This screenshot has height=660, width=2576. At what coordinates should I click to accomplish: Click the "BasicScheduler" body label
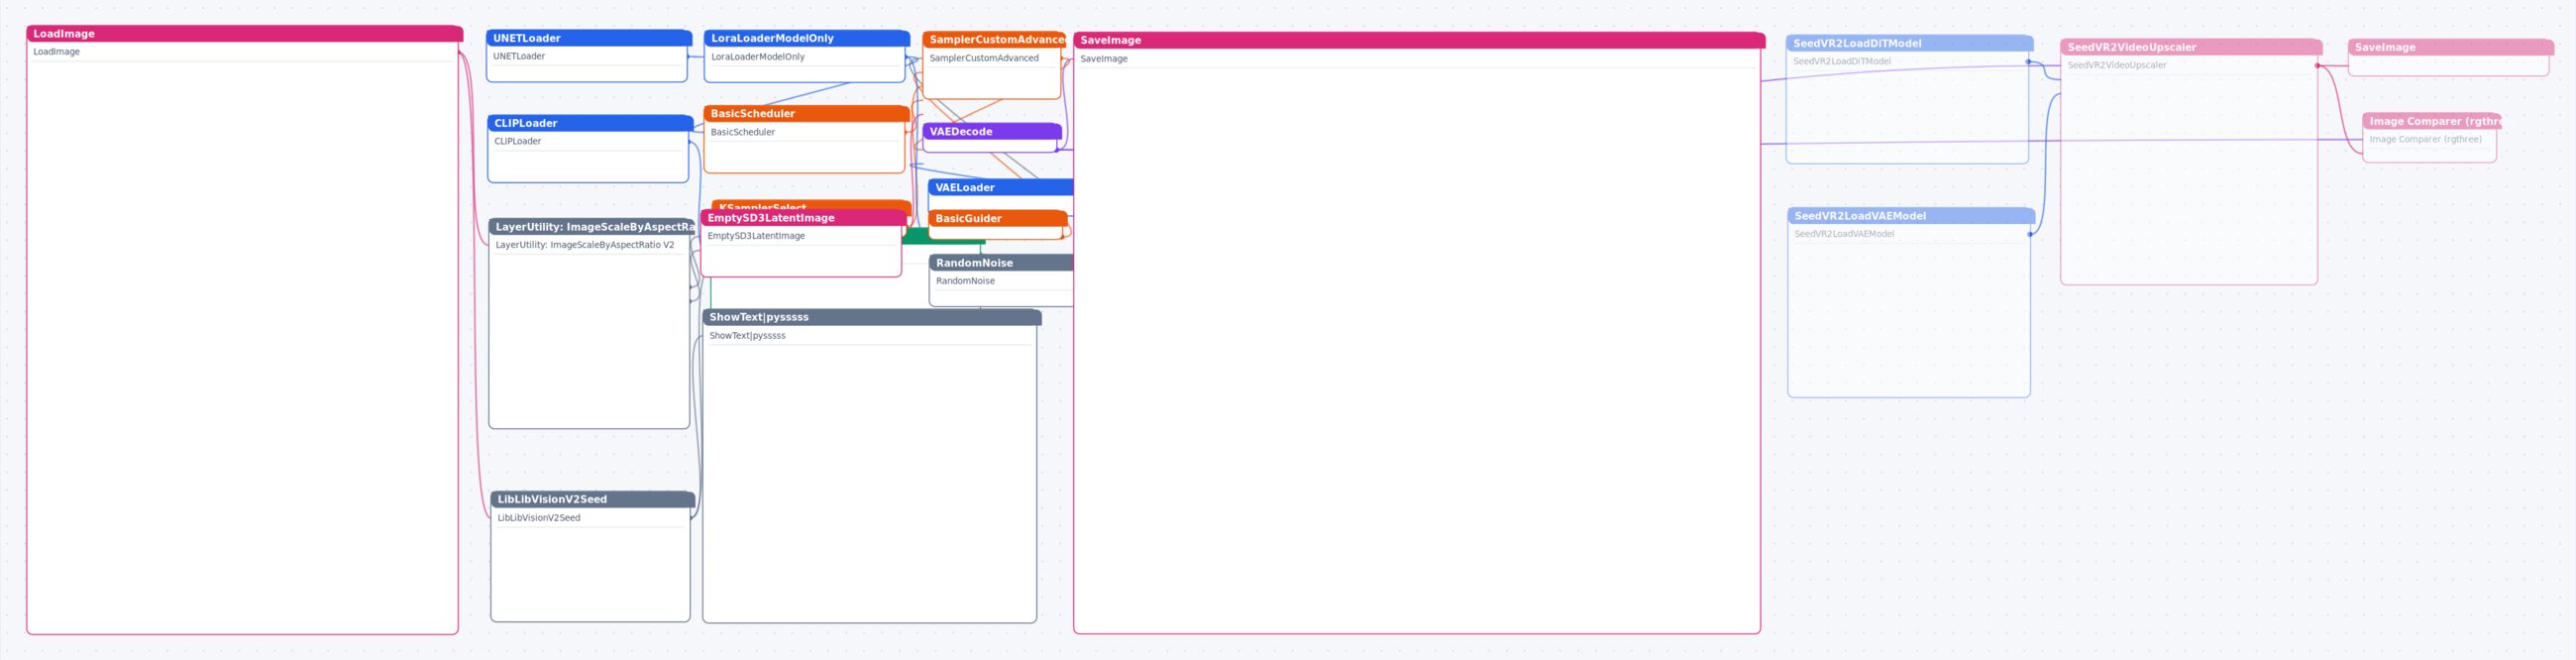[x=743, y=132]
